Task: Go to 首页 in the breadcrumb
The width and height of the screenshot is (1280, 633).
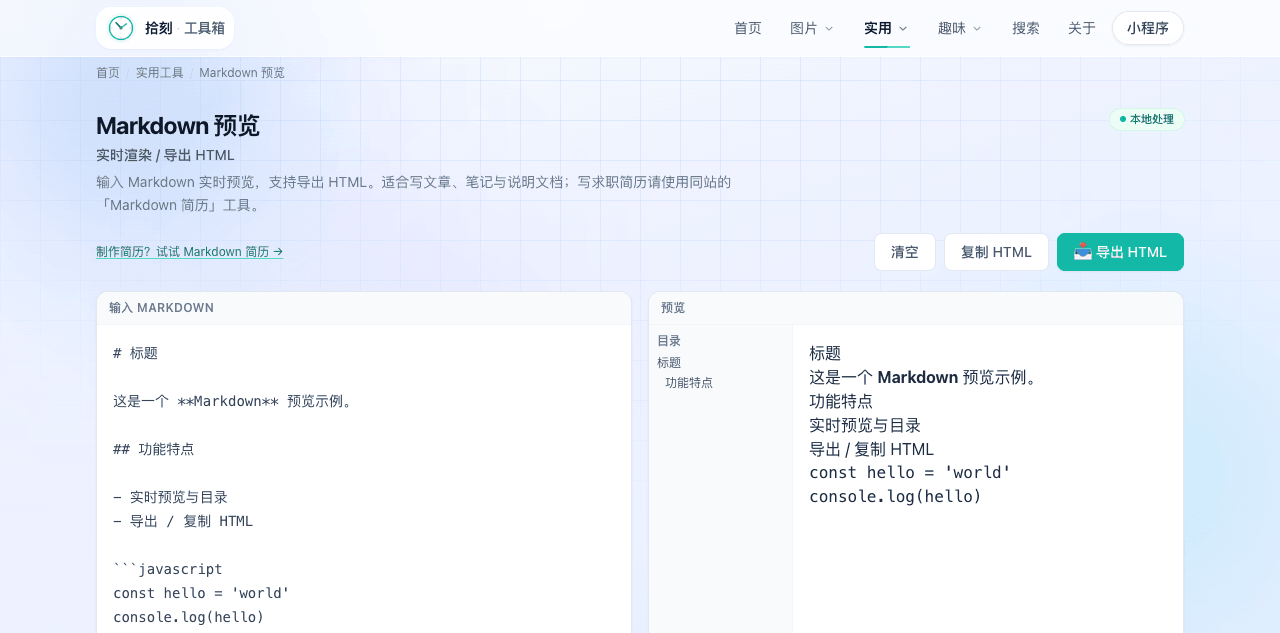Action: pos(108,73)
